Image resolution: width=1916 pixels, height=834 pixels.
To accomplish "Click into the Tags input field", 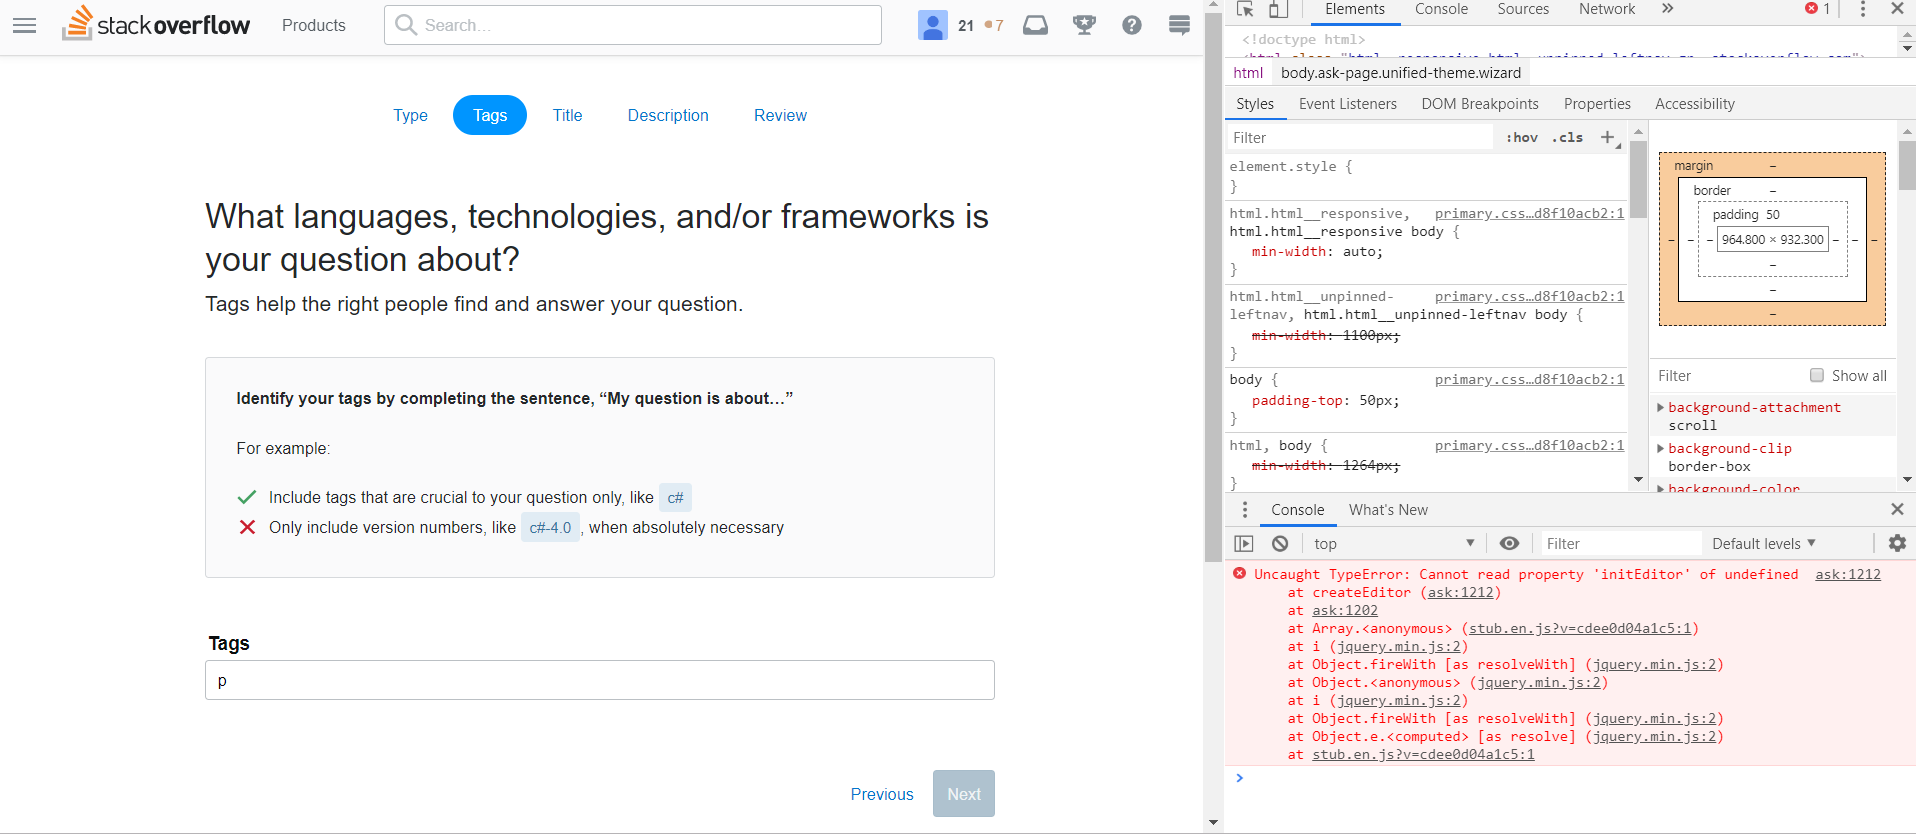I will click(x=600, y=680).
